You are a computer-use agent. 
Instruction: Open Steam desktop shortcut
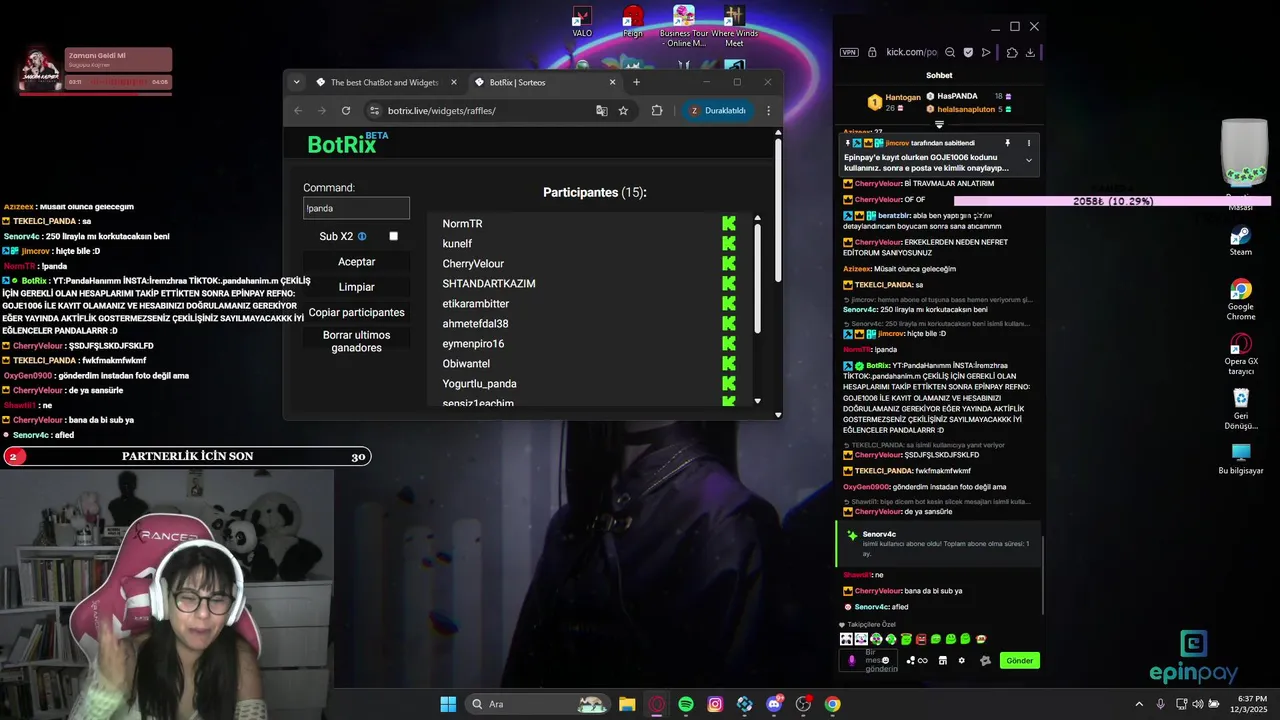[1240, 242]
